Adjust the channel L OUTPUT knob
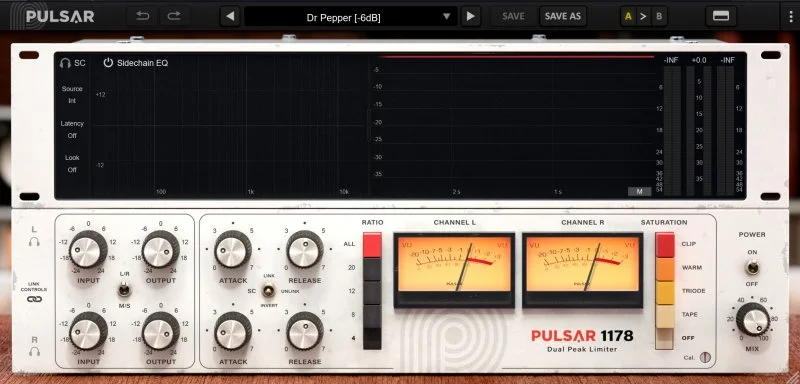This screenshot has width=800, height=384. coord(161,249)
